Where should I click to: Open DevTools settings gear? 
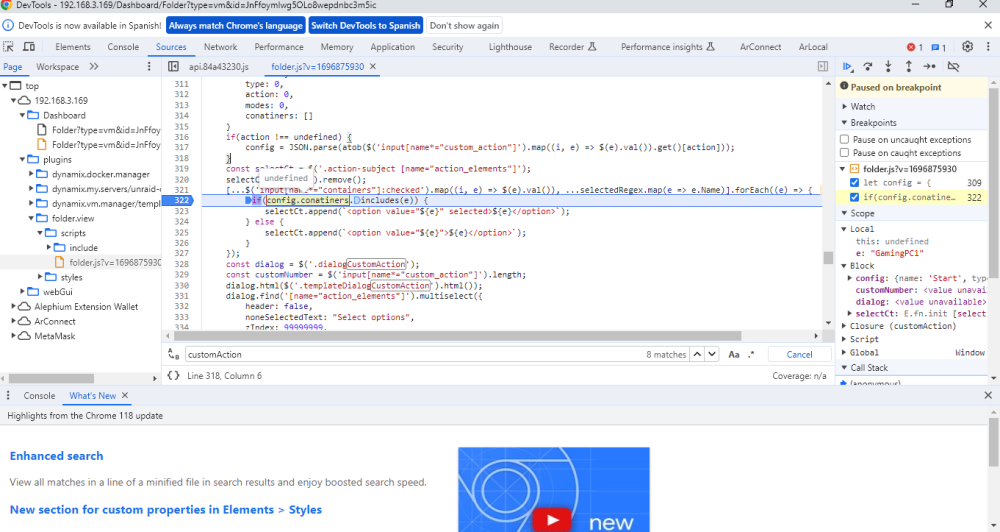967,47
